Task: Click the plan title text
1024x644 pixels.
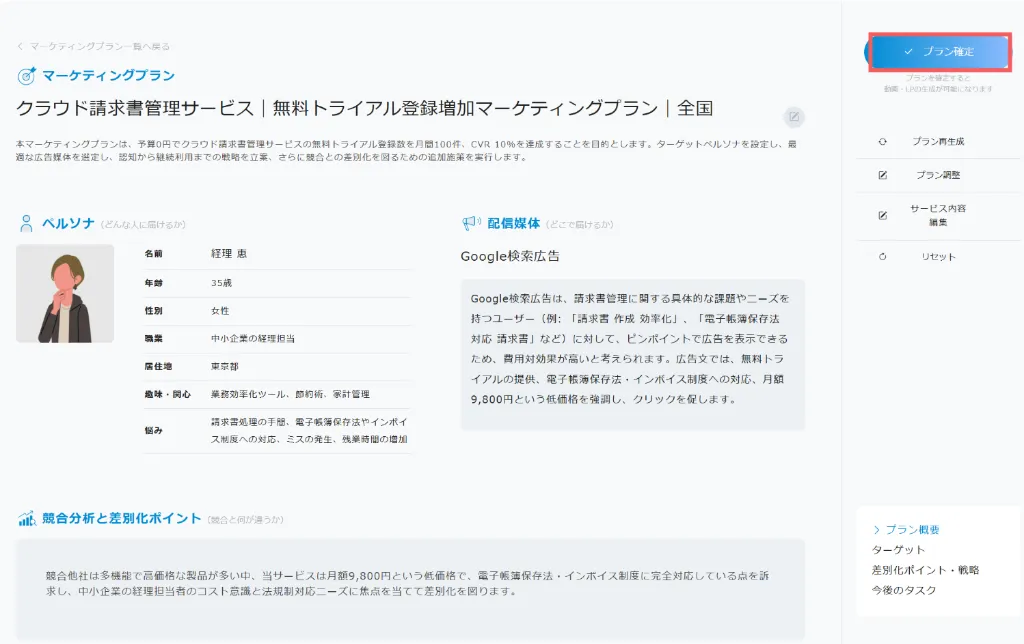Action: point(364,108)
